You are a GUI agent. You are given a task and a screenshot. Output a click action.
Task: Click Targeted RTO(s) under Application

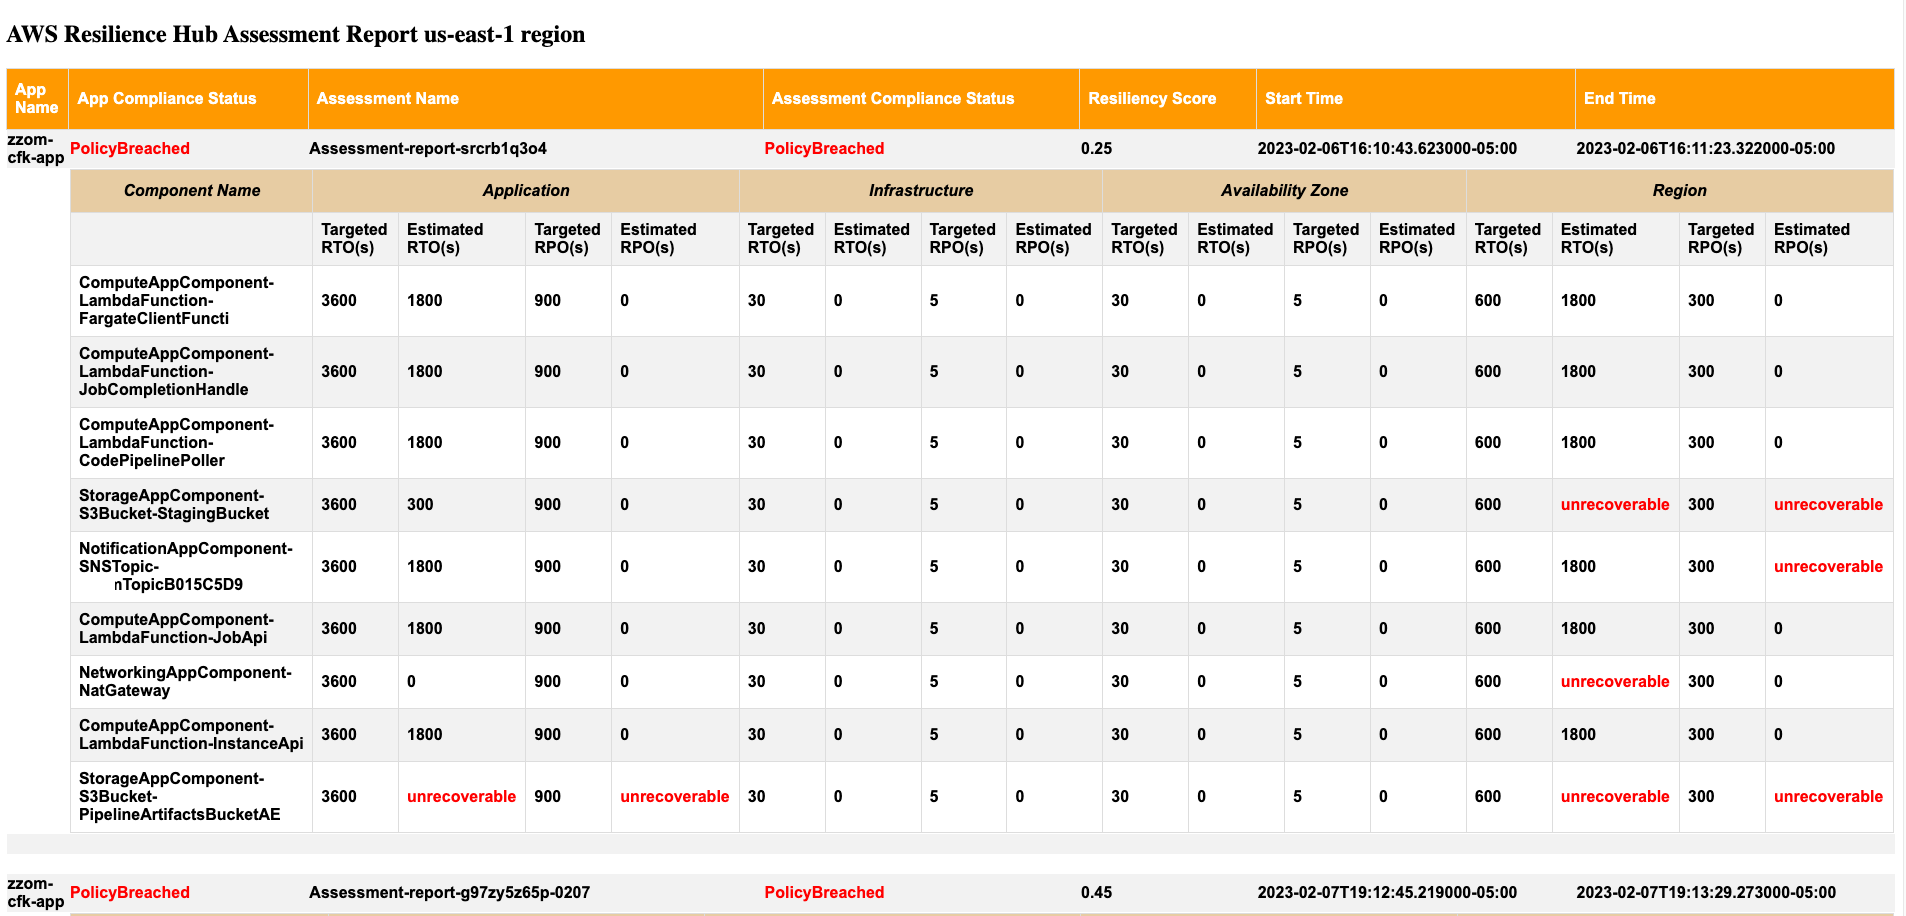(354, 239)
